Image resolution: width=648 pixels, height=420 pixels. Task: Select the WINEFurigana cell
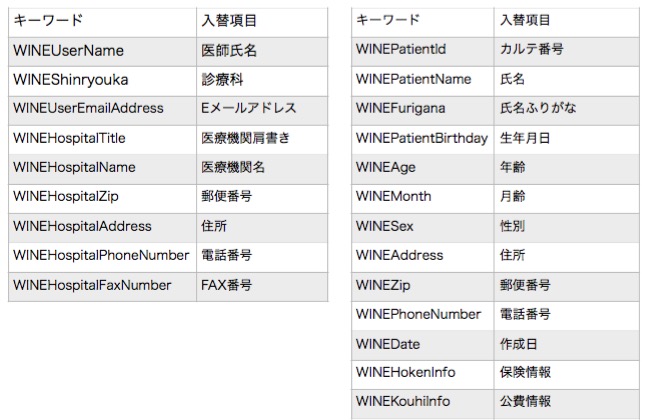(400, 108)
